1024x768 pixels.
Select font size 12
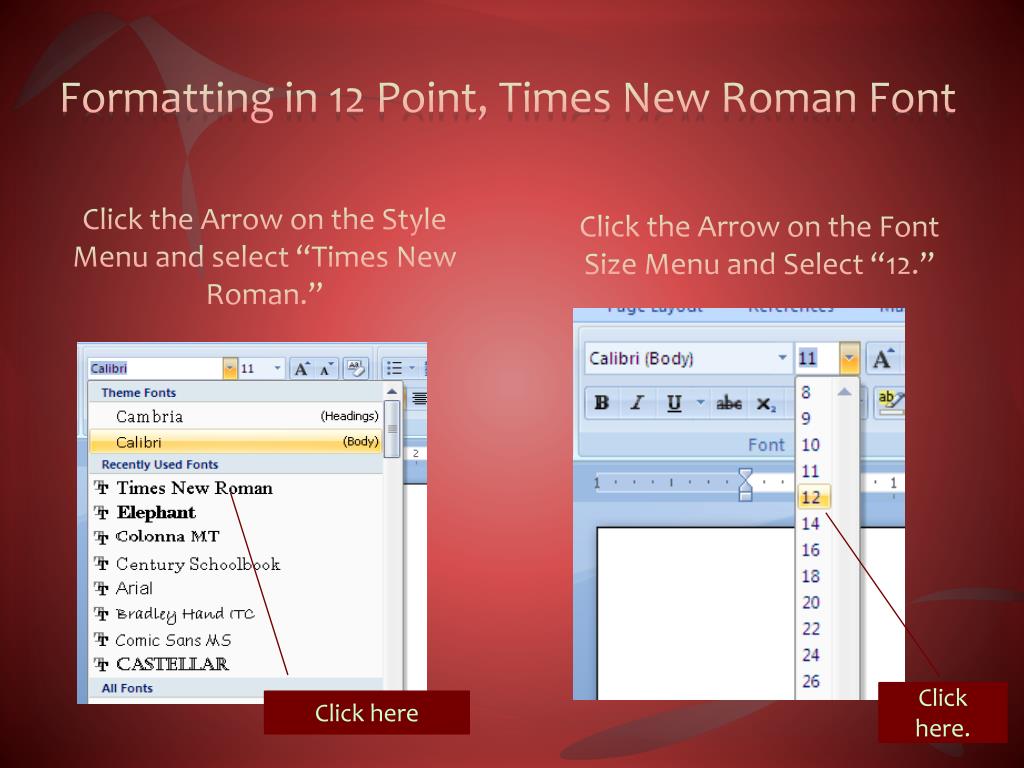pyautogui.click(x=813, y=497)
